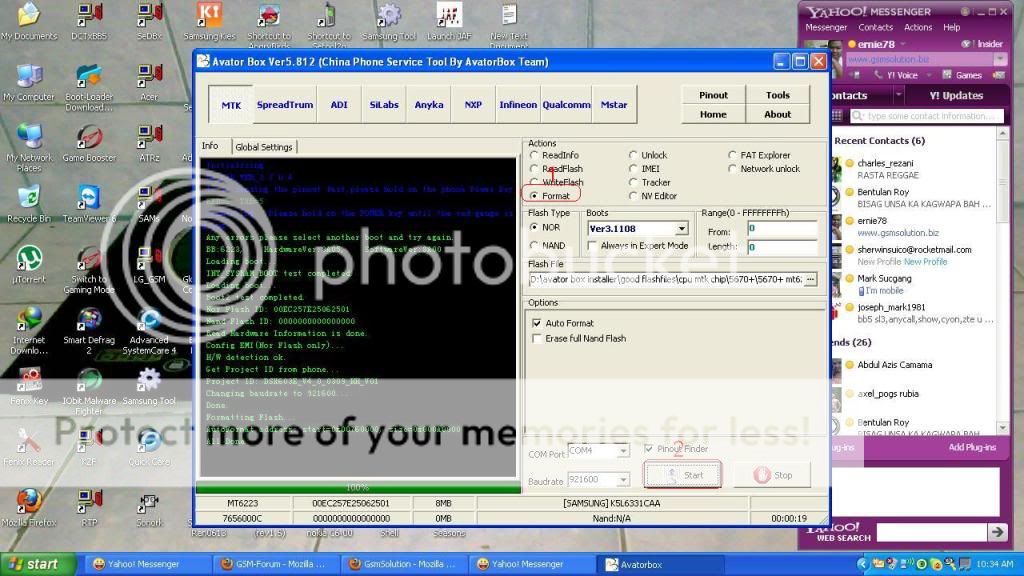Switch to the SpreadTrum chip tab

tap(285, 105)
